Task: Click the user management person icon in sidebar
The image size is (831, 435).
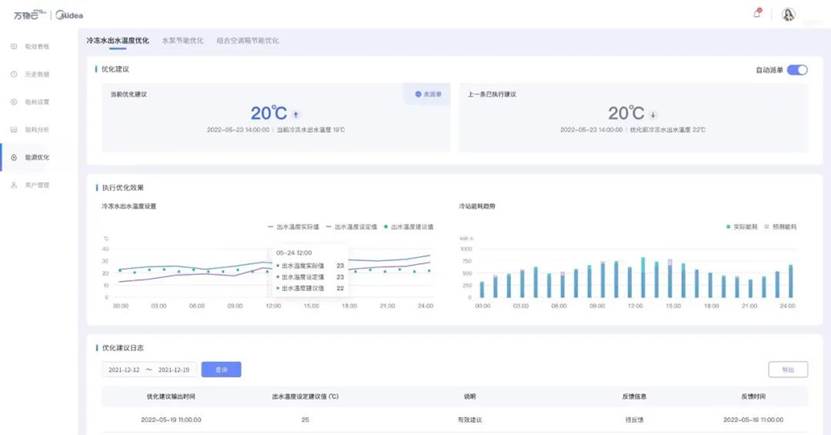Action: pos(14,185)
